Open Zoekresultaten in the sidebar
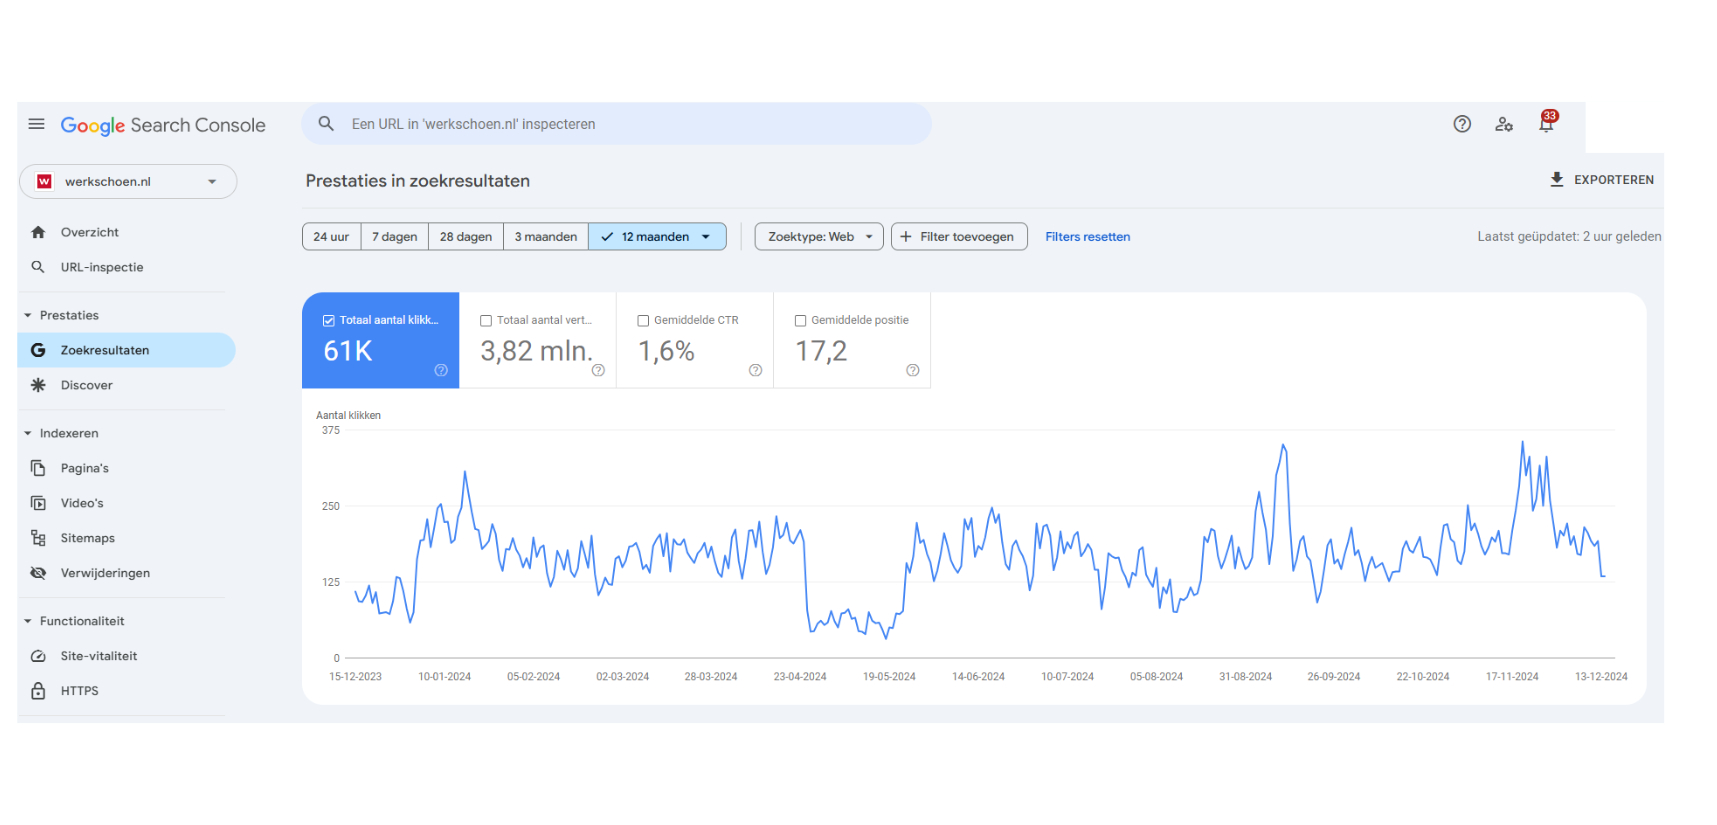The width and height of the screenshot is (1717, 825). 126,350
